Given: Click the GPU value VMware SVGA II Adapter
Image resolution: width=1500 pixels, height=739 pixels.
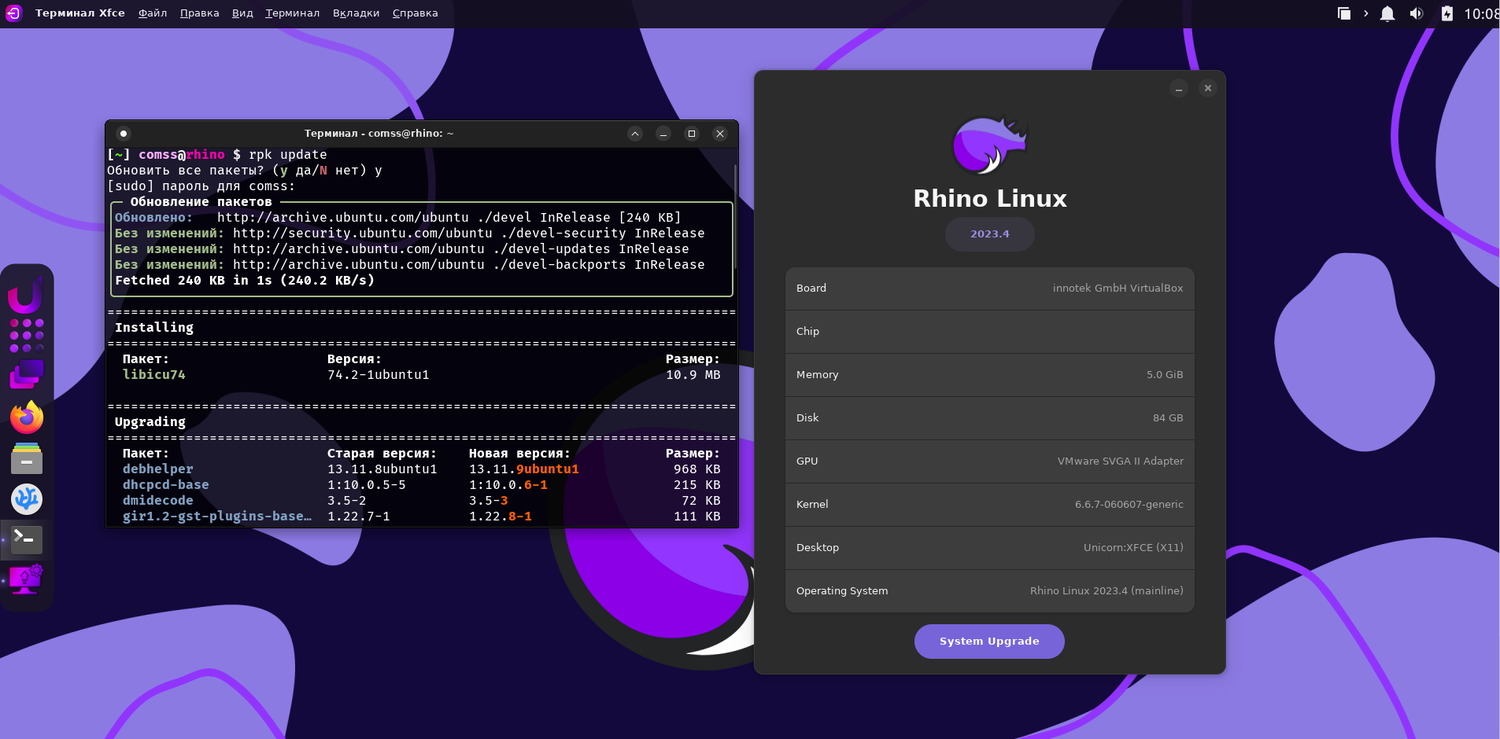Looking at the screenshot, I should click(1121, 461).
